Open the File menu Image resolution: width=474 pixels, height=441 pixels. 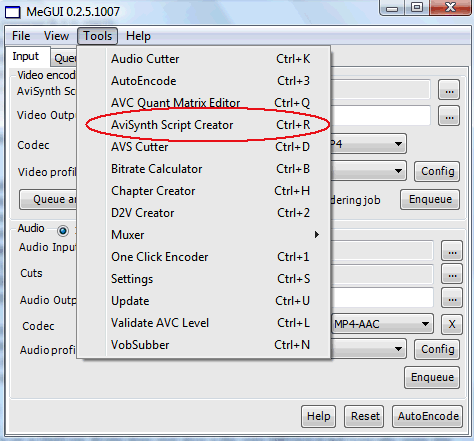pyautogui.click(x=21, y=36)
